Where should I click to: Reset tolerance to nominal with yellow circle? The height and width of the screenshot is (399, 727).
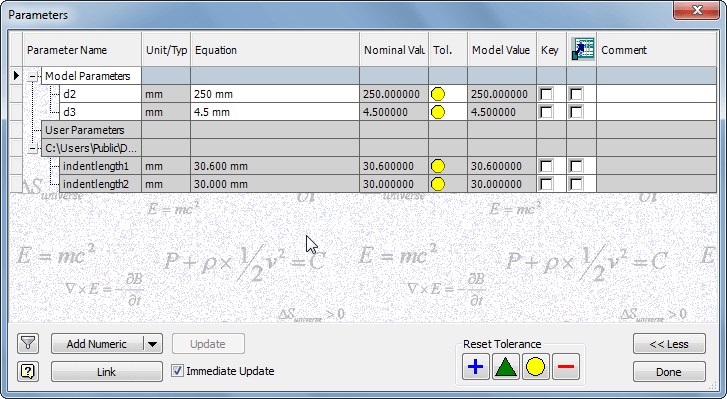tap(536, 367)
